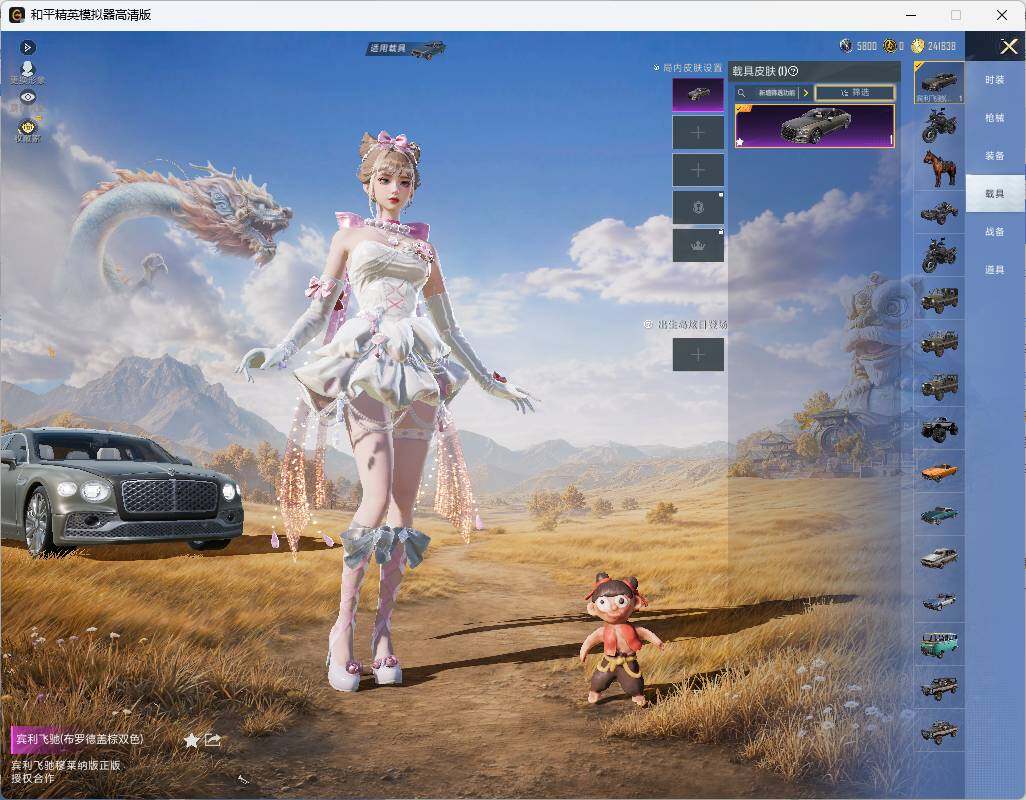Toggle the eye visibility icon

27,97
